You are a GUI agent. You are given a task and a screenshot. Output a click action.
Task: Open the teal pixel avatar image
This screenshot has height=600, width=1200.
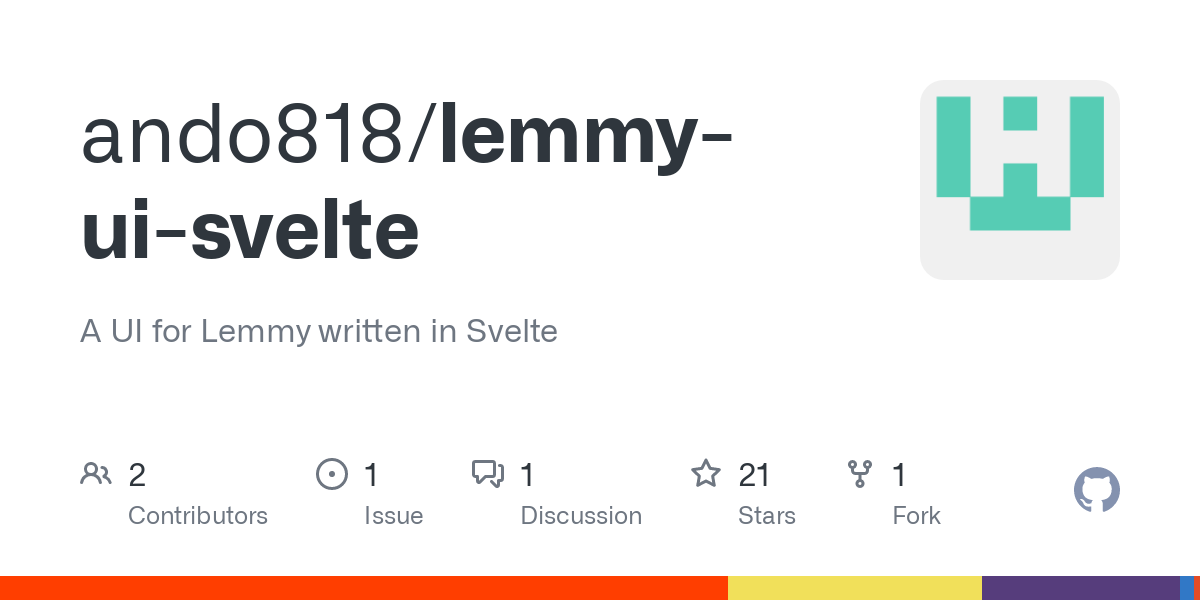tap(1020, 180)
